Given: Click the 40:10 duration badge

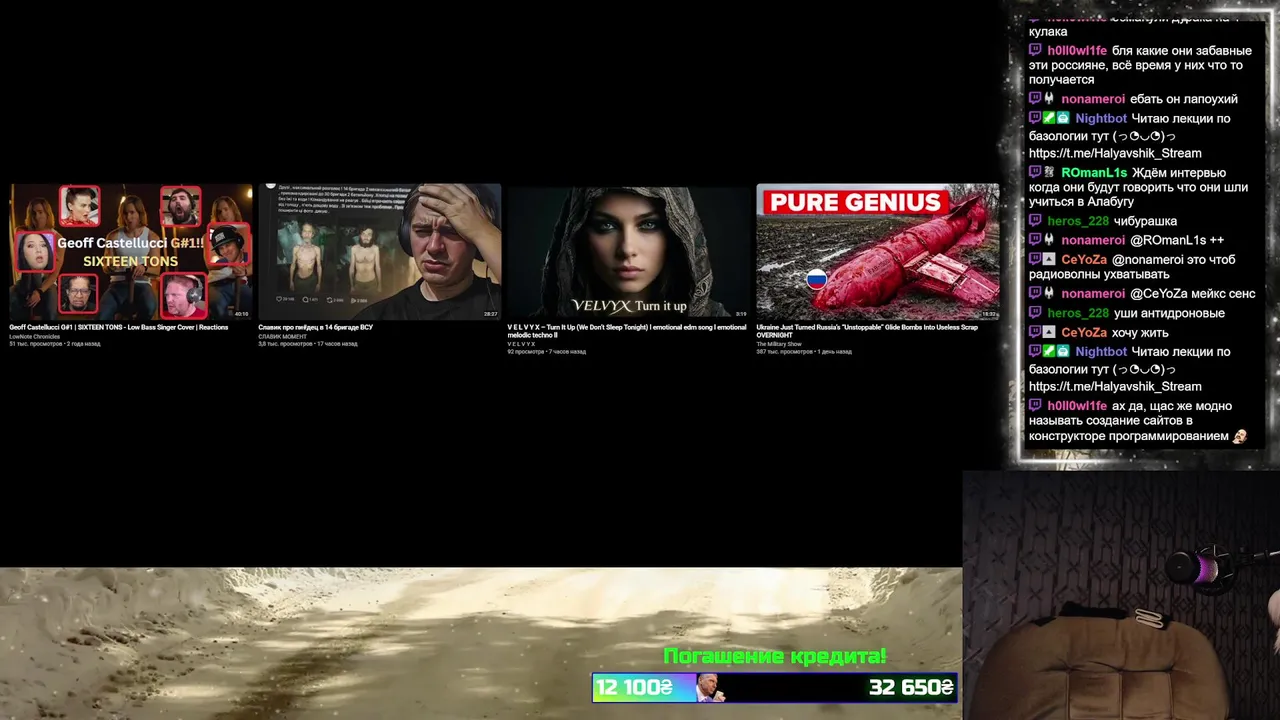Looking at the screenshot, I should (241, 314).
